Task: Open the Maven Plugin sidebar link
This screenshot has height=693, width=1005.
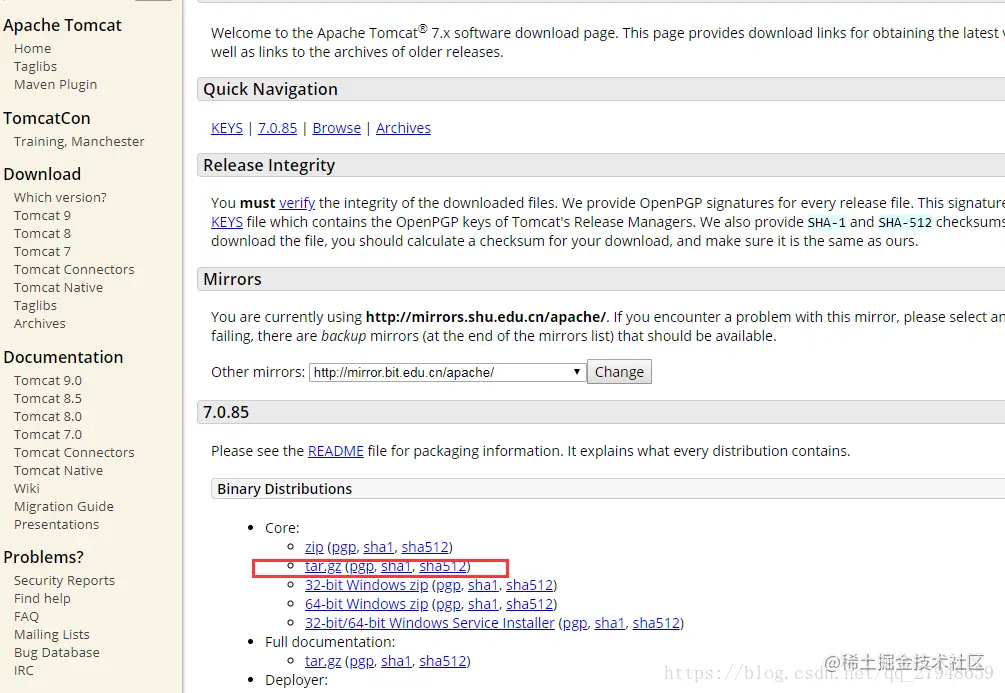Action: [56, 85]
